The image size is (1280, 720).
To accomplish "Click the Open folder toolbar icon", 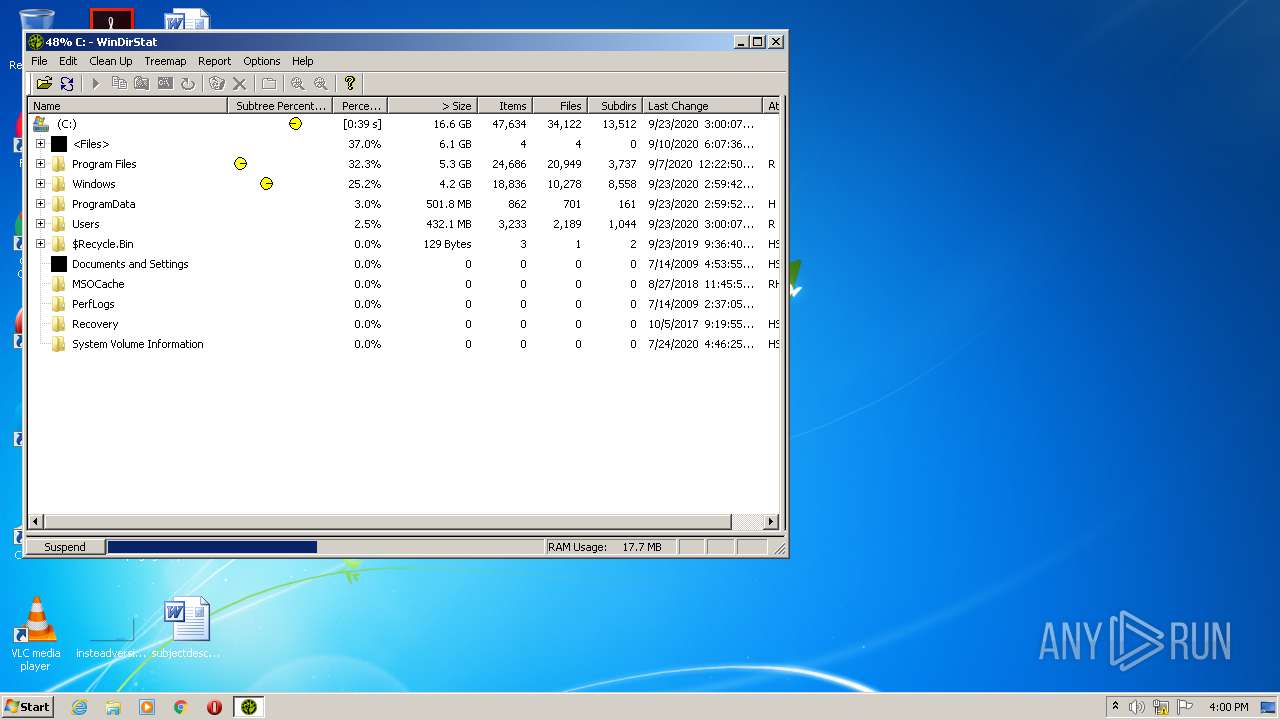I will (44, 83).
